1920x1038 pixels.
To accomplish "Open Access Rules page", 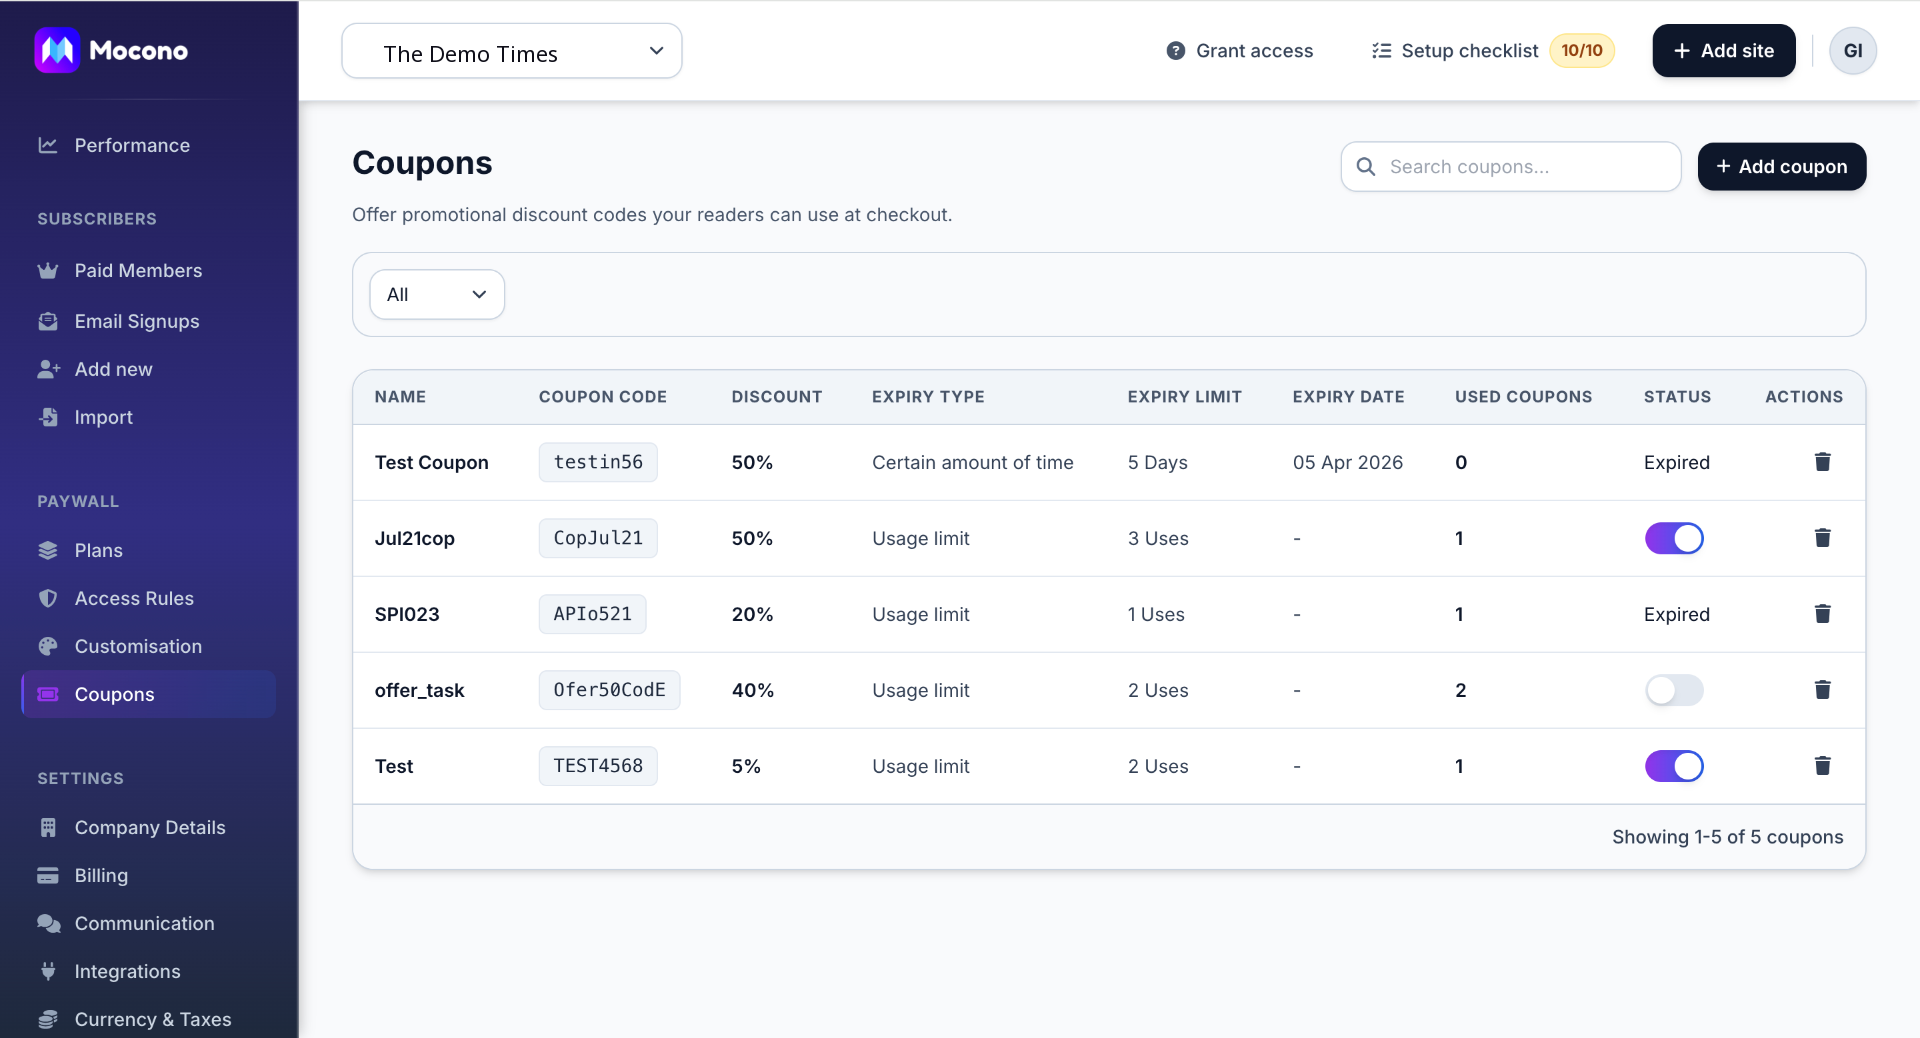I will 134,598.
